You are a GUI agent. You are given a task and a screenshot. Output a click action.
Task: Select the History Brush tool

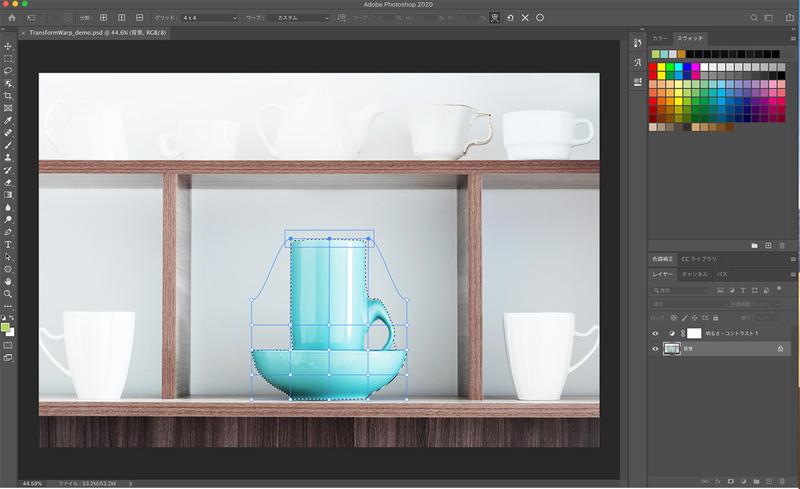(8, 170)
